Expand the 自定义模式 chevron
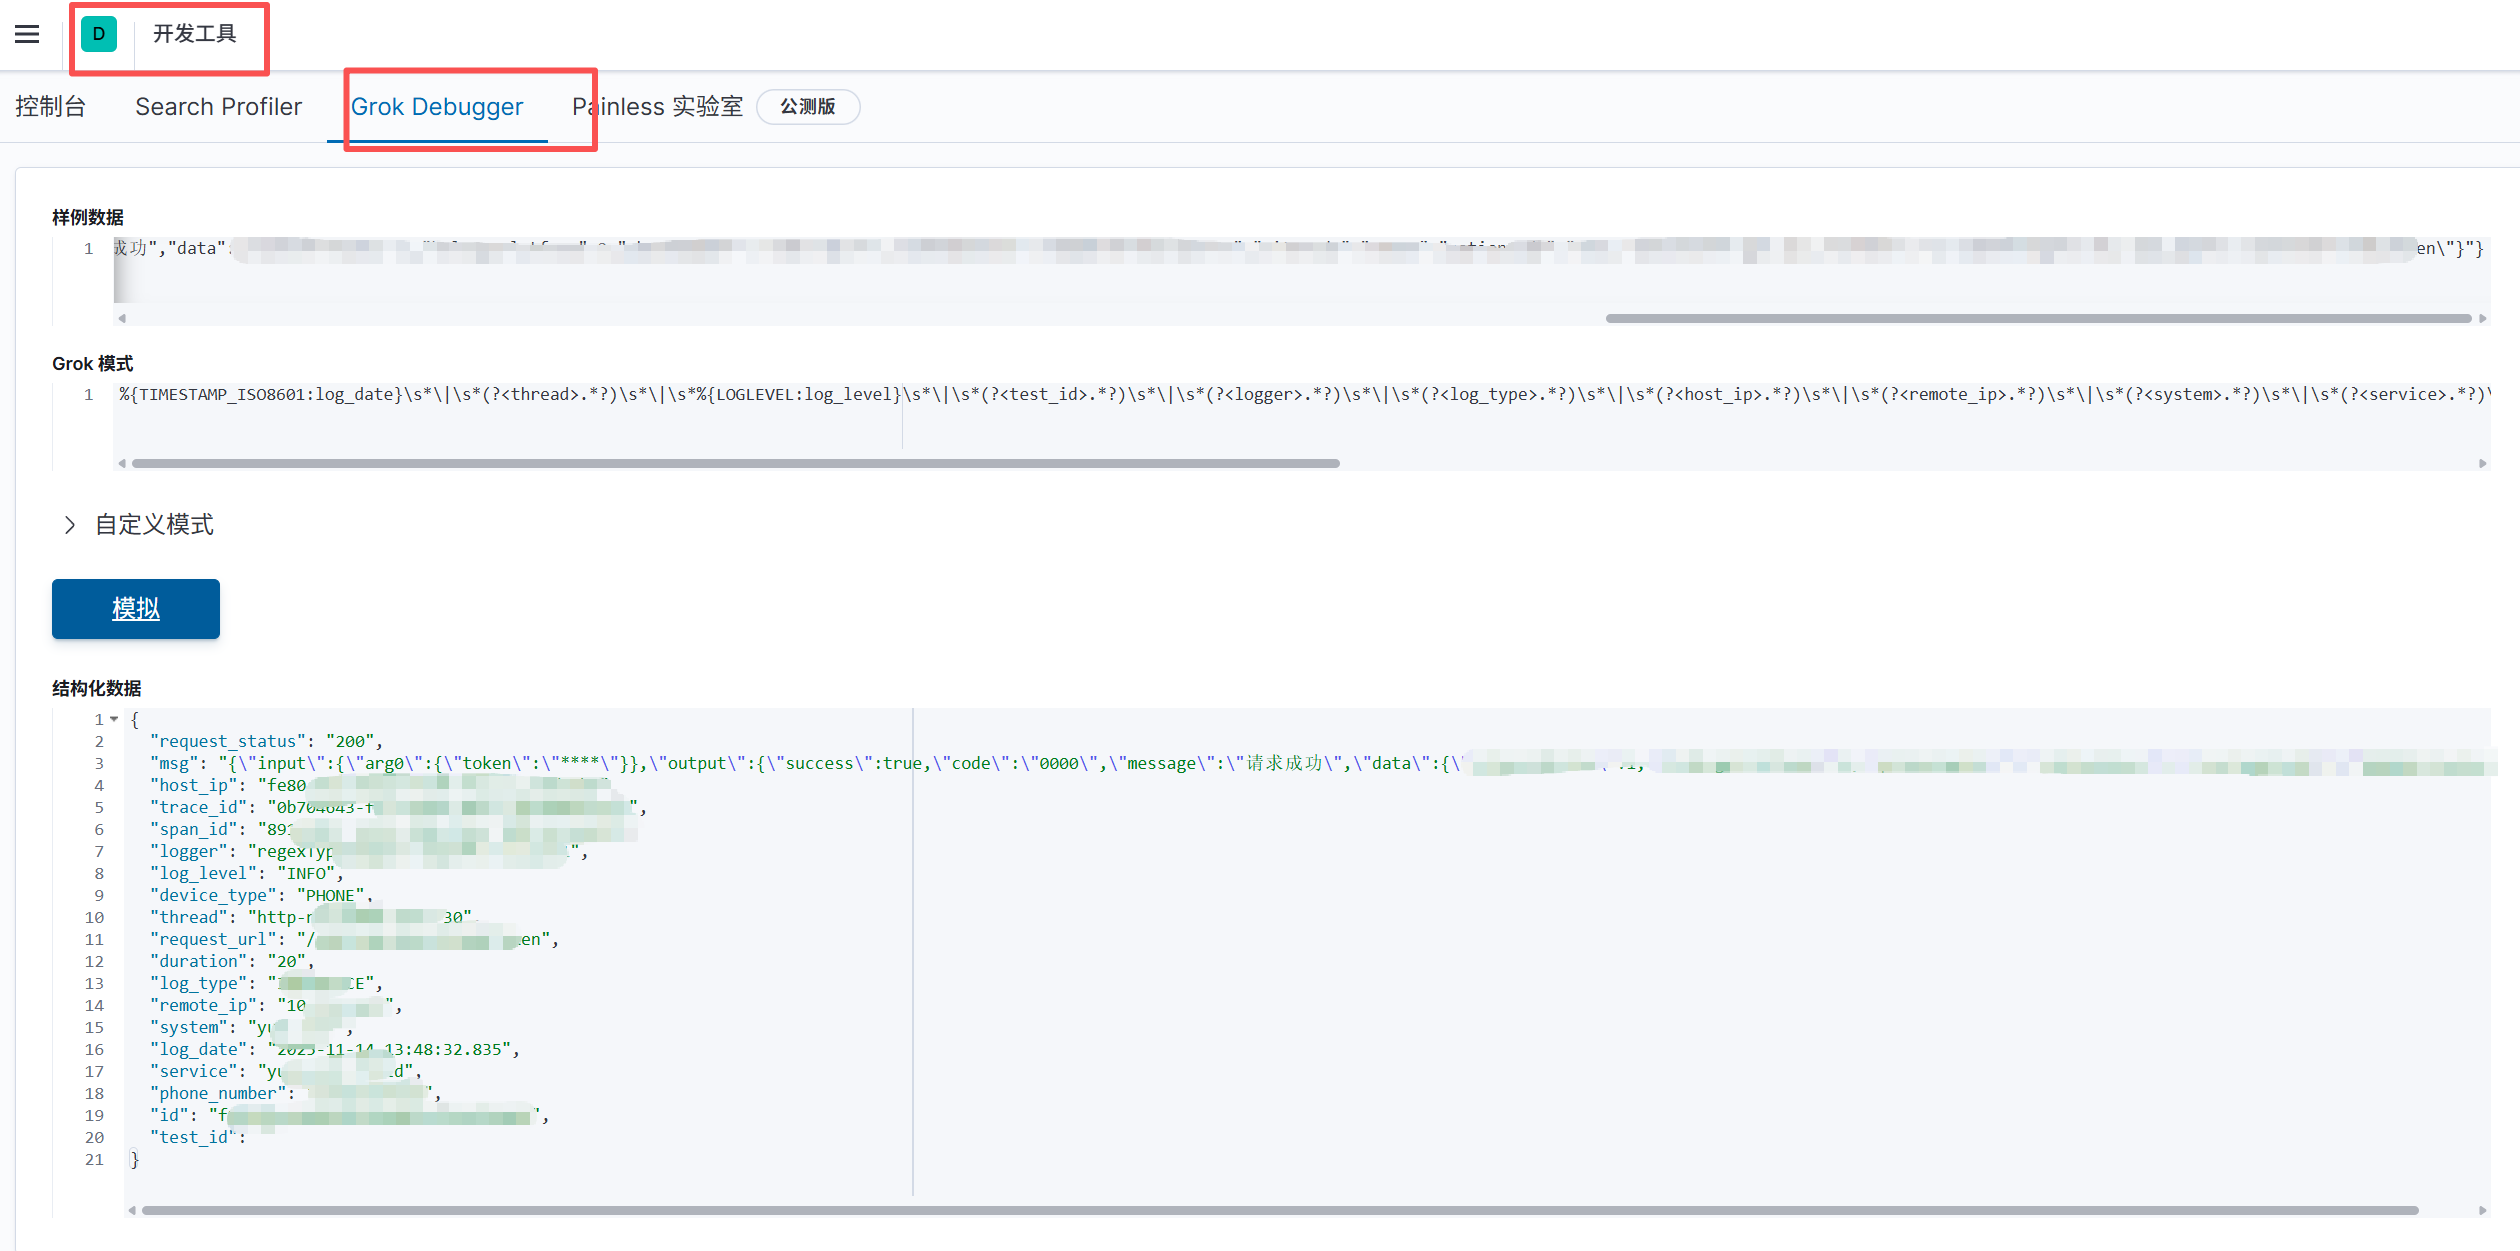 [70, 525]
